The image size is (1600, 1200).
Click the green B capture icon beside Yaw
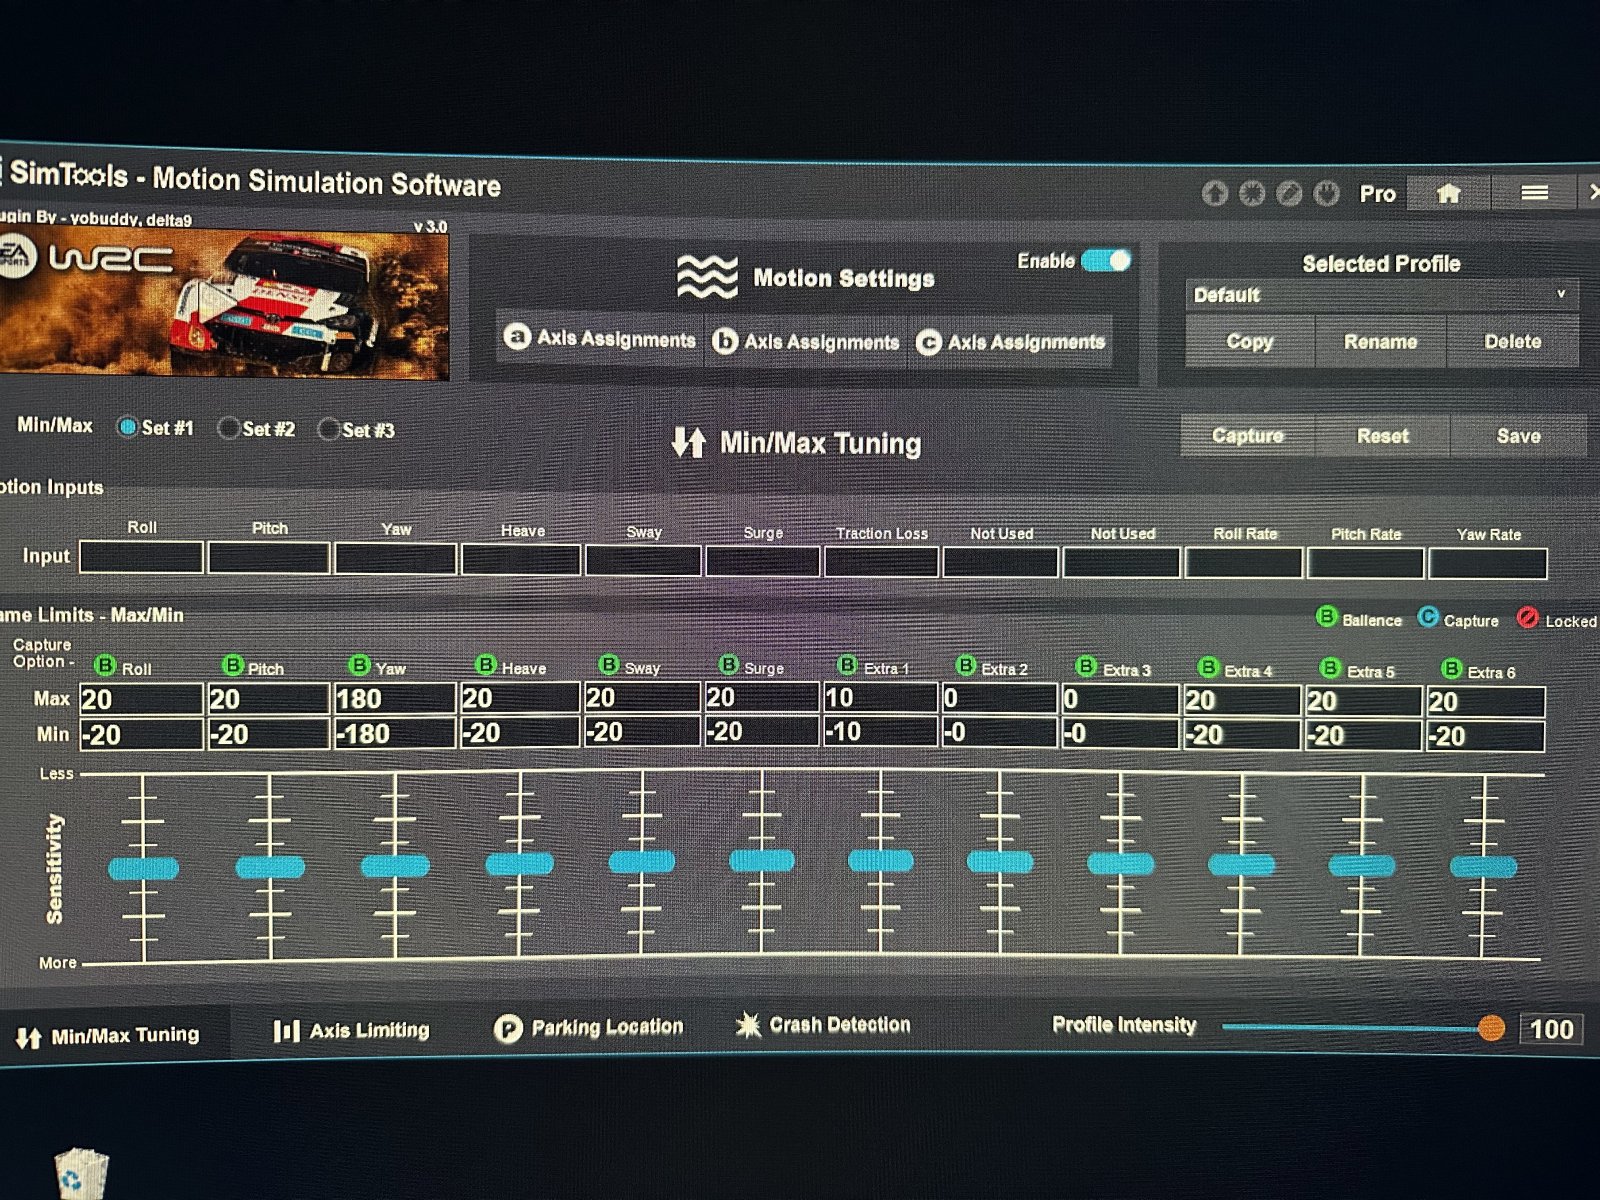coord(360,665)
